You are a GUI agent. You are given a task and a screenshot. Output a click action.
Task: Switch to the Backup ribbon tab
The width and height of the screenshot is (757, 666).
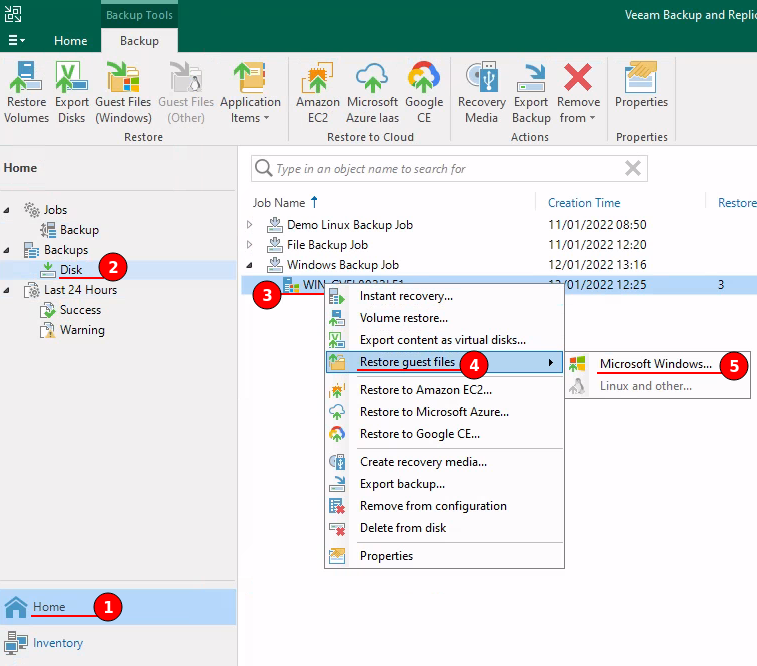(x=139, y=41)
